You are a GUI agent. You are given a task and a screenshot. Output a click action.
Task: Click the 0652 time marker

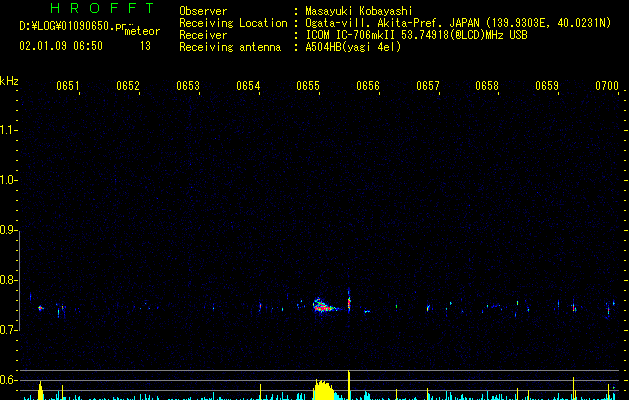click(x=128, y=85)
